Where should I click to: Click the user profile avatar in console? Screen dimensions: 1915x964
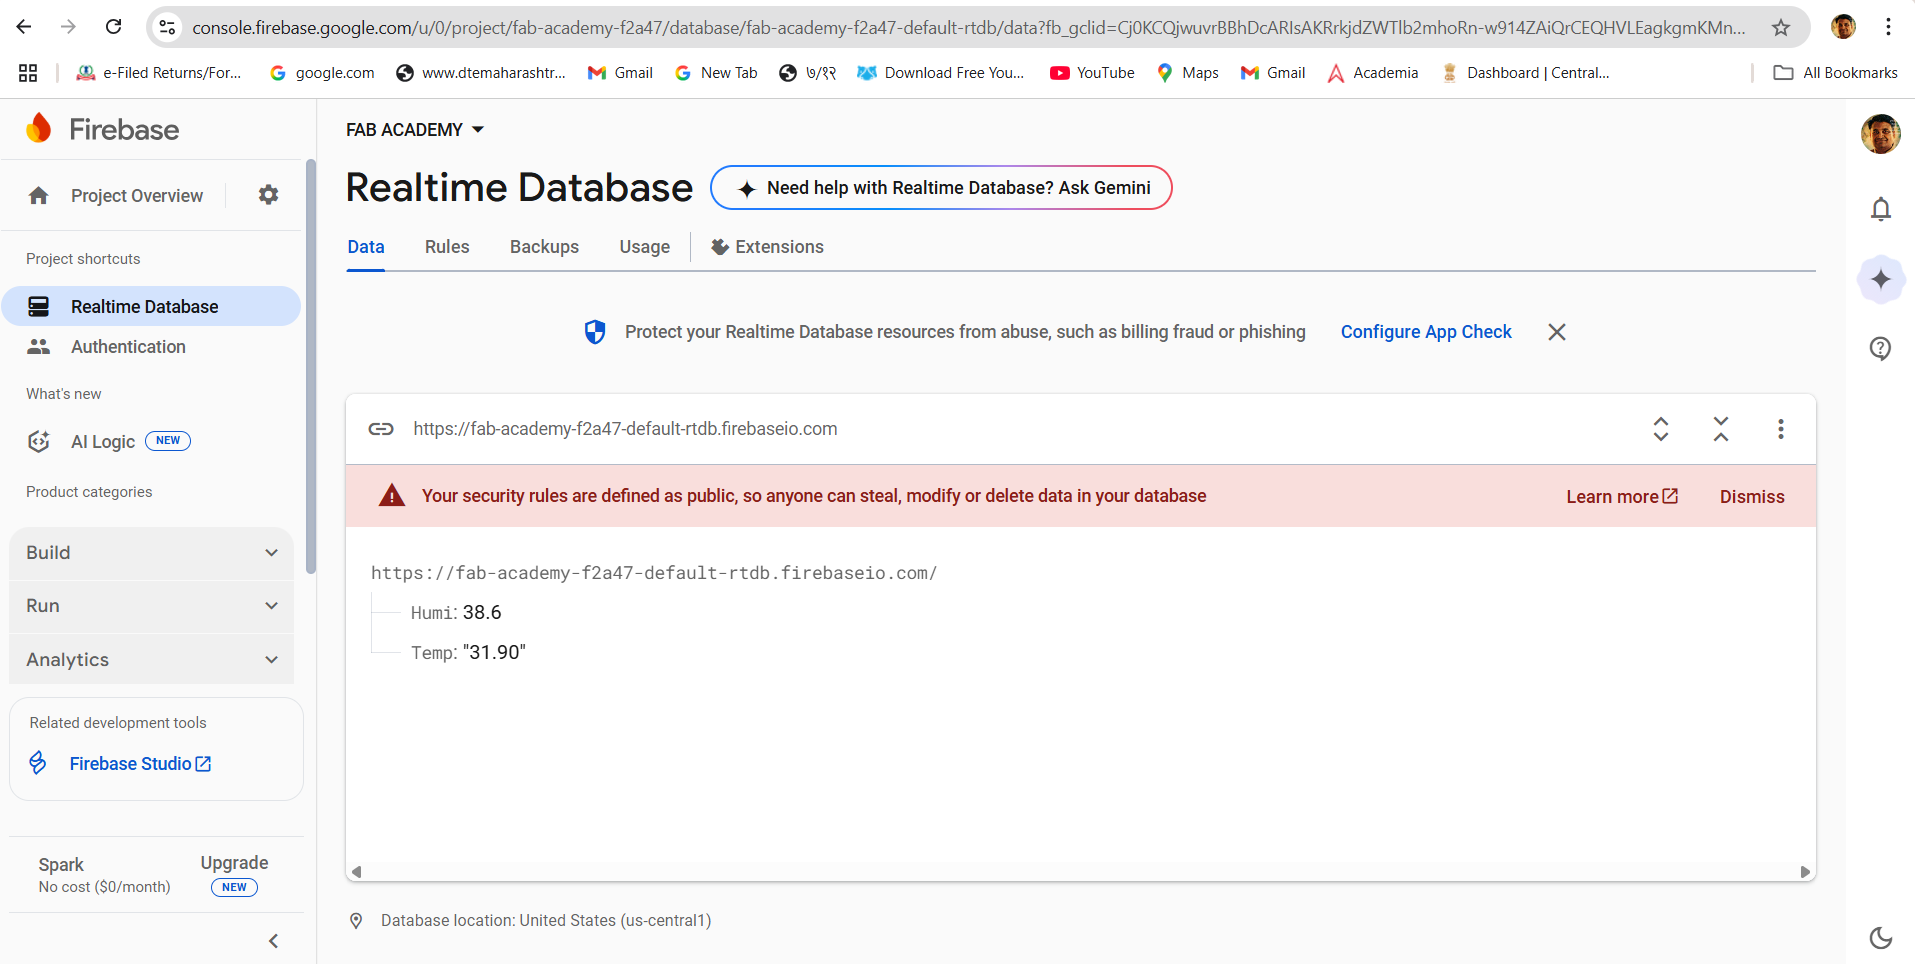click(1881, 134)
